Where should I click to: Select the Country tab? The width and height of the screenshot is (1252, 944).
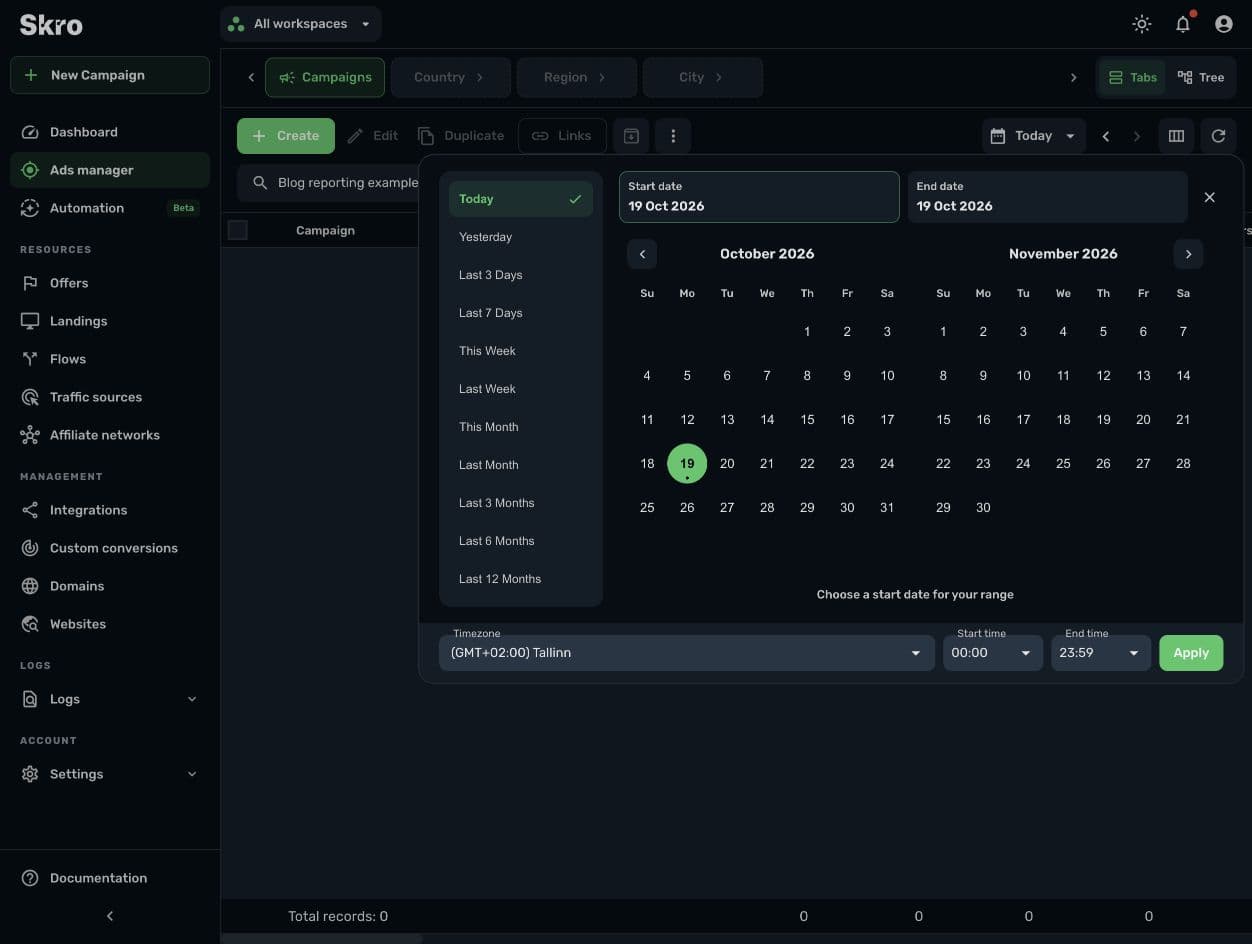tap(451, 77)
